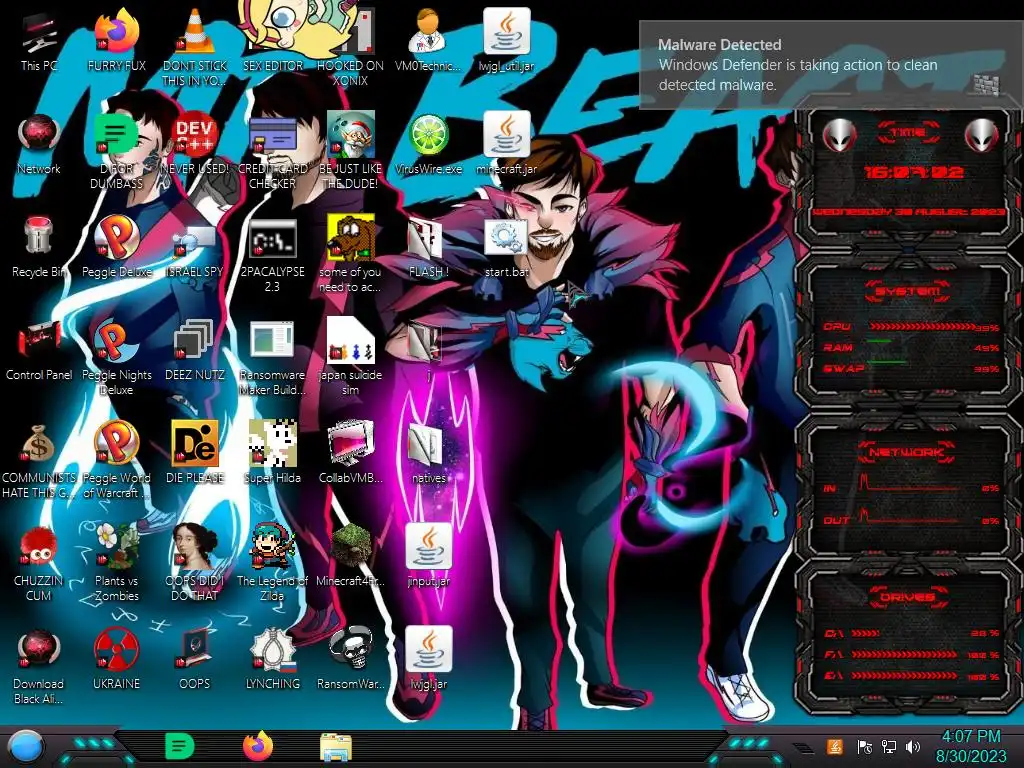Image resolution: width=1024 pixels, height=768 pixels.
Task: Open the This PC desktop icon
Action: (39, 41)
